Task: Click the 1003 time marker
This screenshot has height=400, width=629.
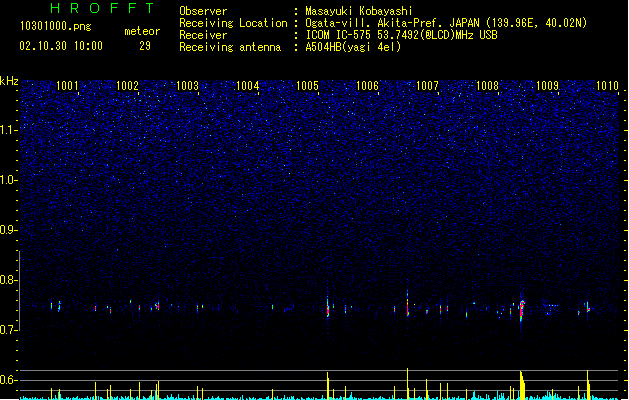Action: tap(187, 86)
